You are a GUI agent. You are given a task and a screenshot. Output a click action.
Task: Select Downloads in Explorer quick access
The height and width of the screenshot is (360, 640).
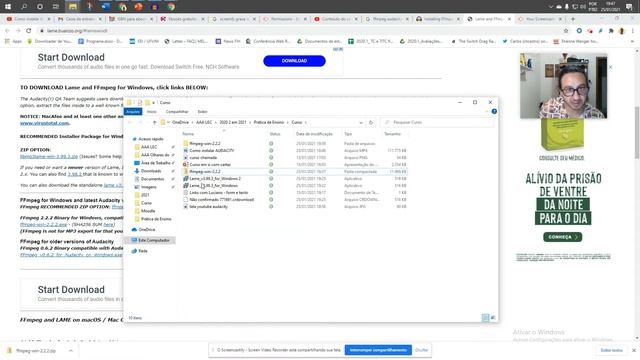click(x=151, y=171)
